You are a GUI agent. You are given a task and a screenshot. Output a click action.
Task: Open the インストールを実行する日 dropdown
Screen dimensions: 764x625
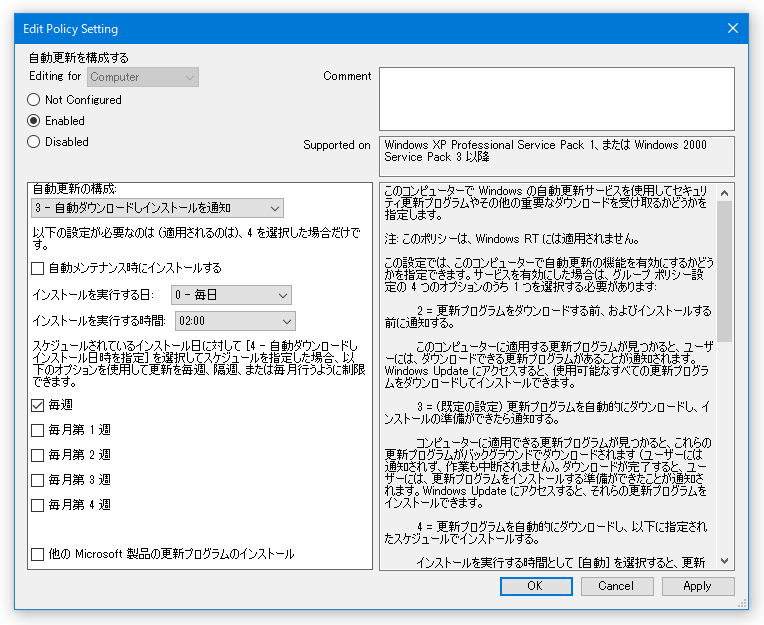[x=231, y=295]
